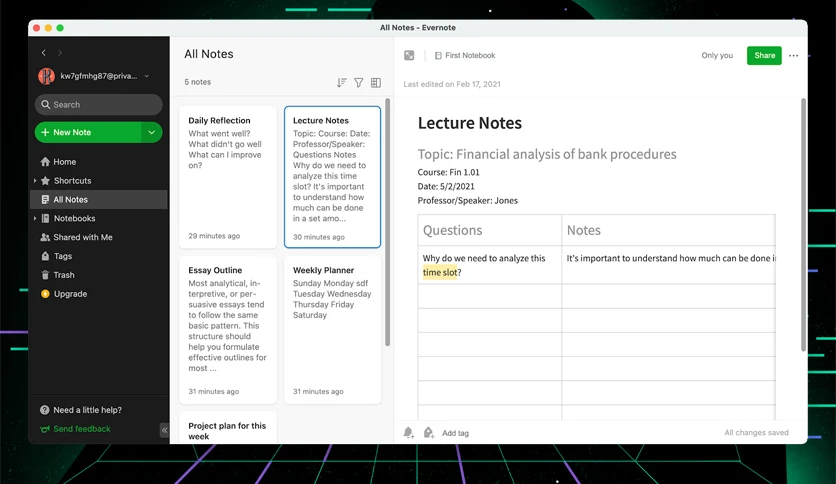
Task: Expand note to full screen icon
Action: coord(409,55)
